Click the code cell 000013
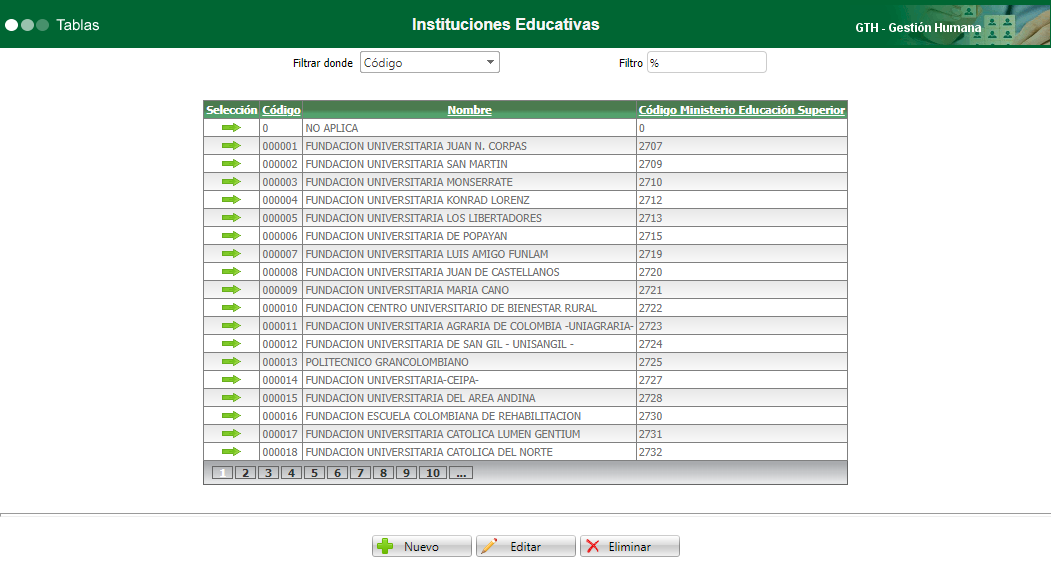The width and height of the screenshot is (1051, 565). pyautogui.click(x=280, y=362)
